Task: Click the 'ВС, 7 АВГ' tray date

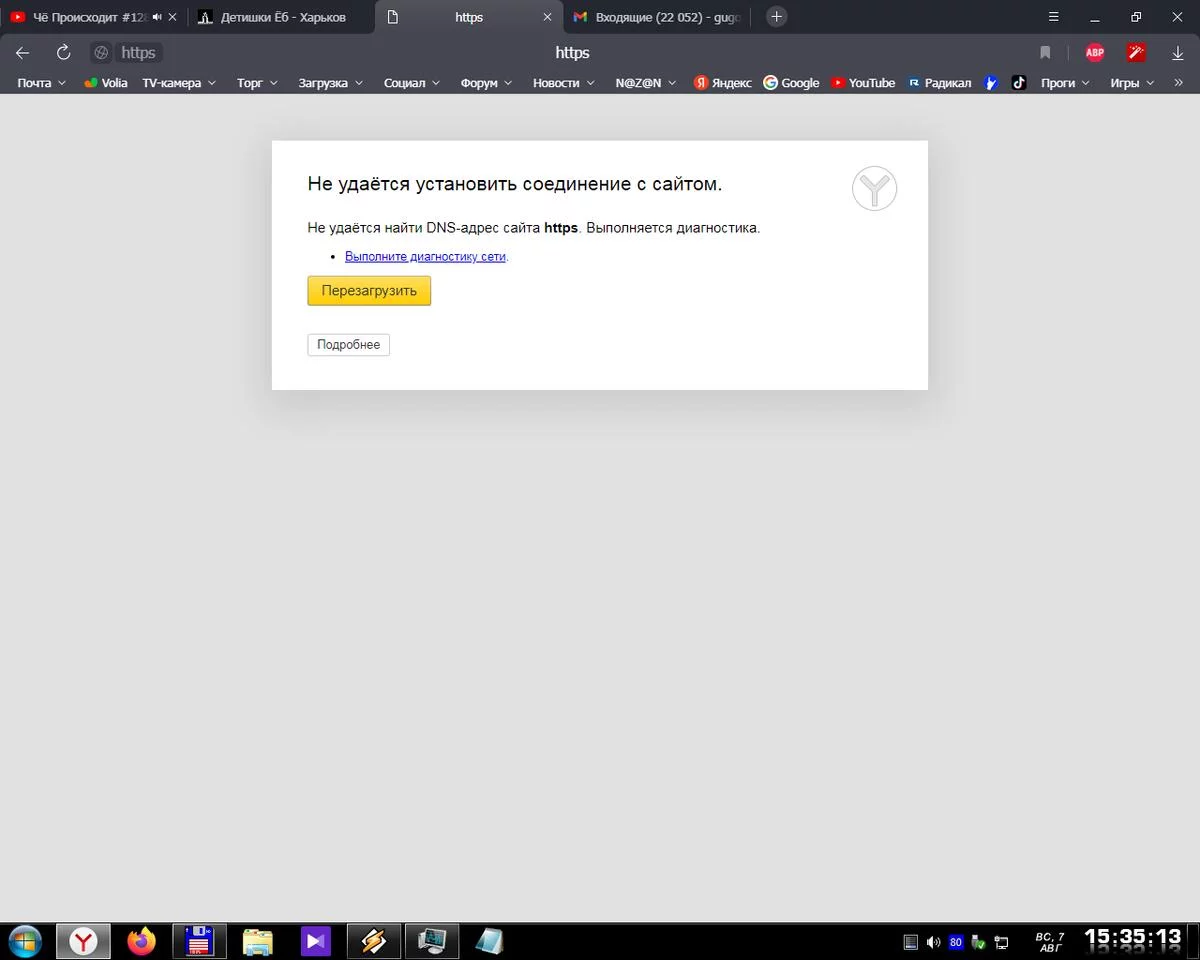Action: click(1049, 942)
